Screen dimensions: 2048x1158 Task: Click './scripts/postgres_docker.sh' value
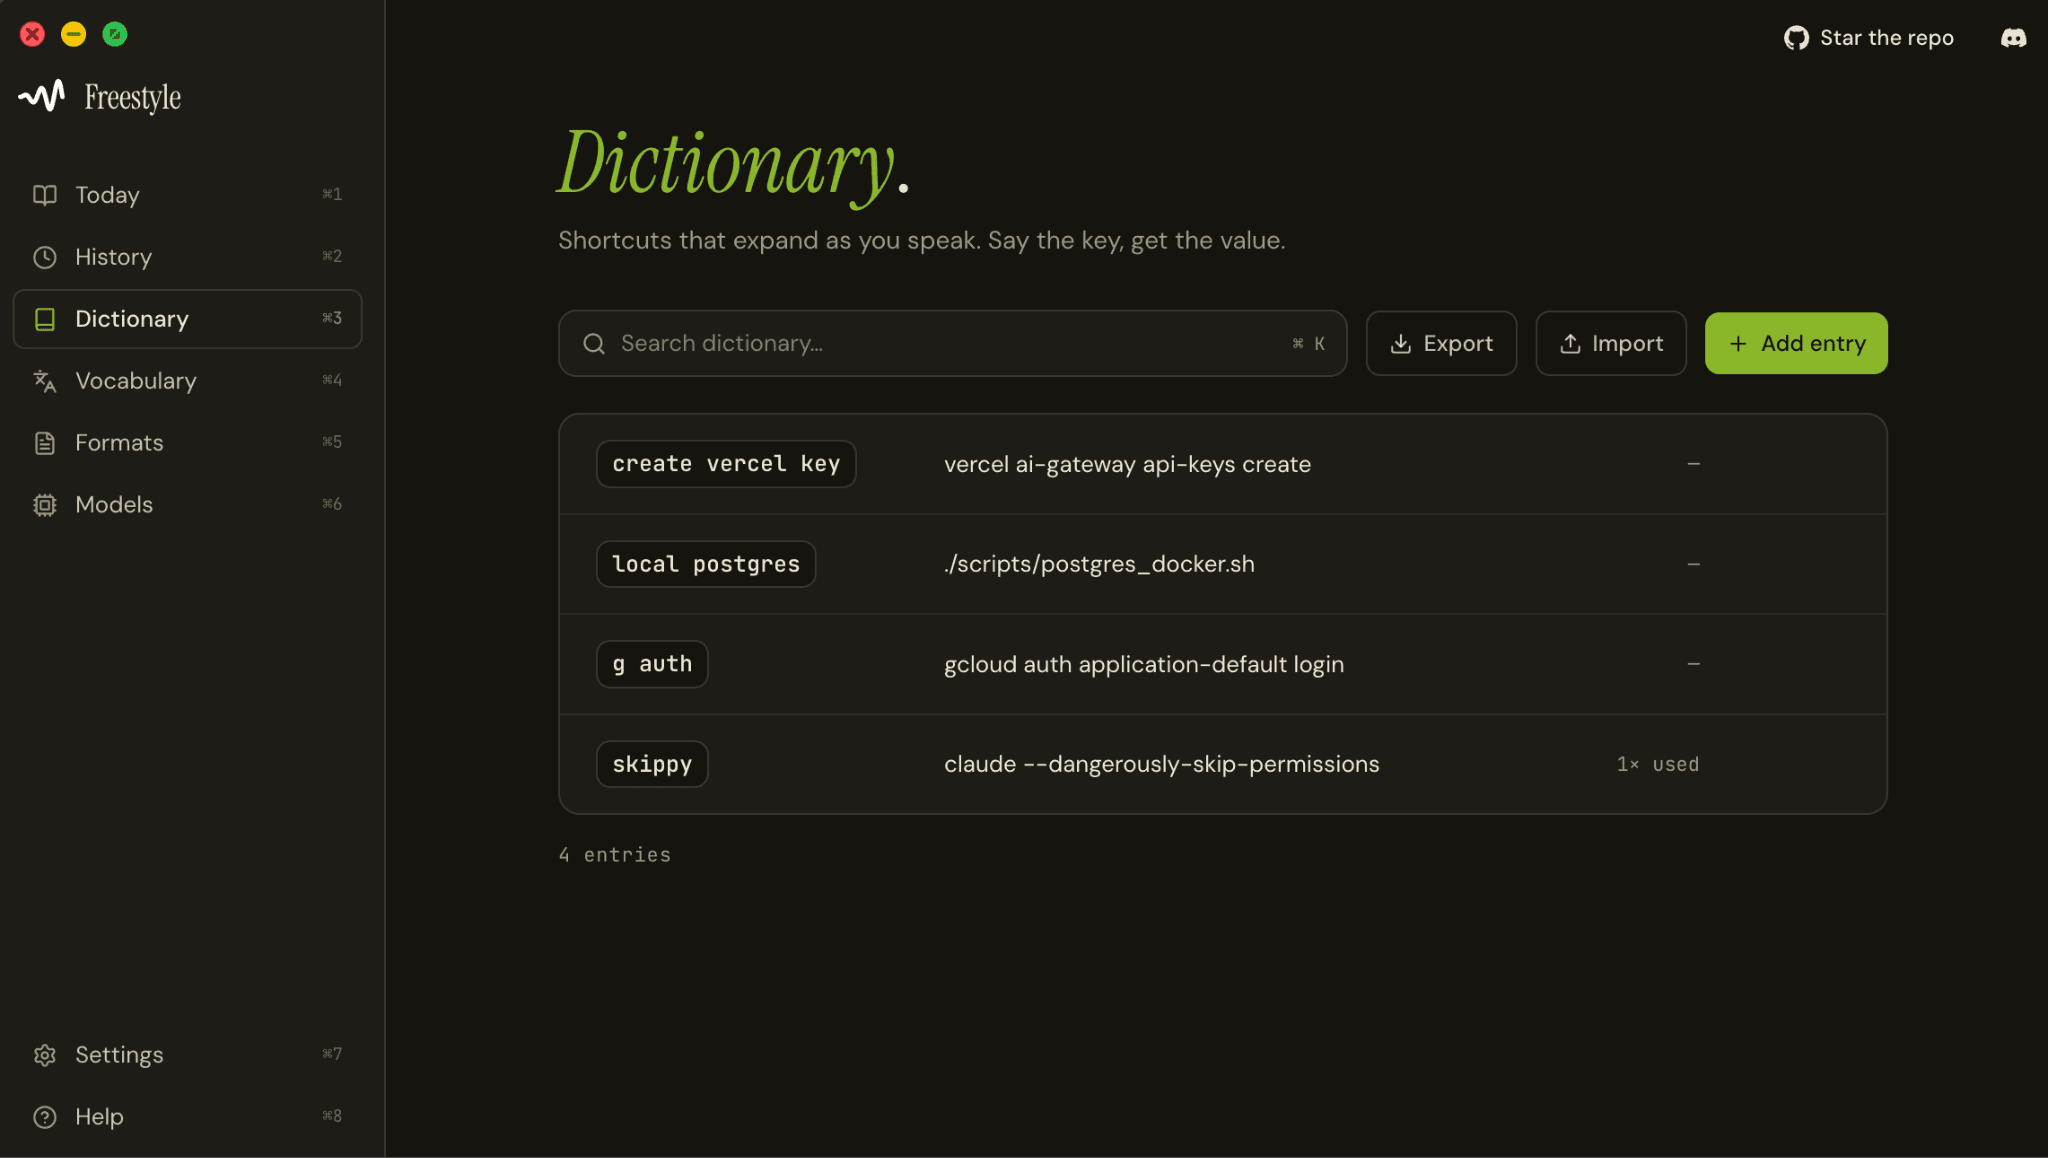point(1099,564)
